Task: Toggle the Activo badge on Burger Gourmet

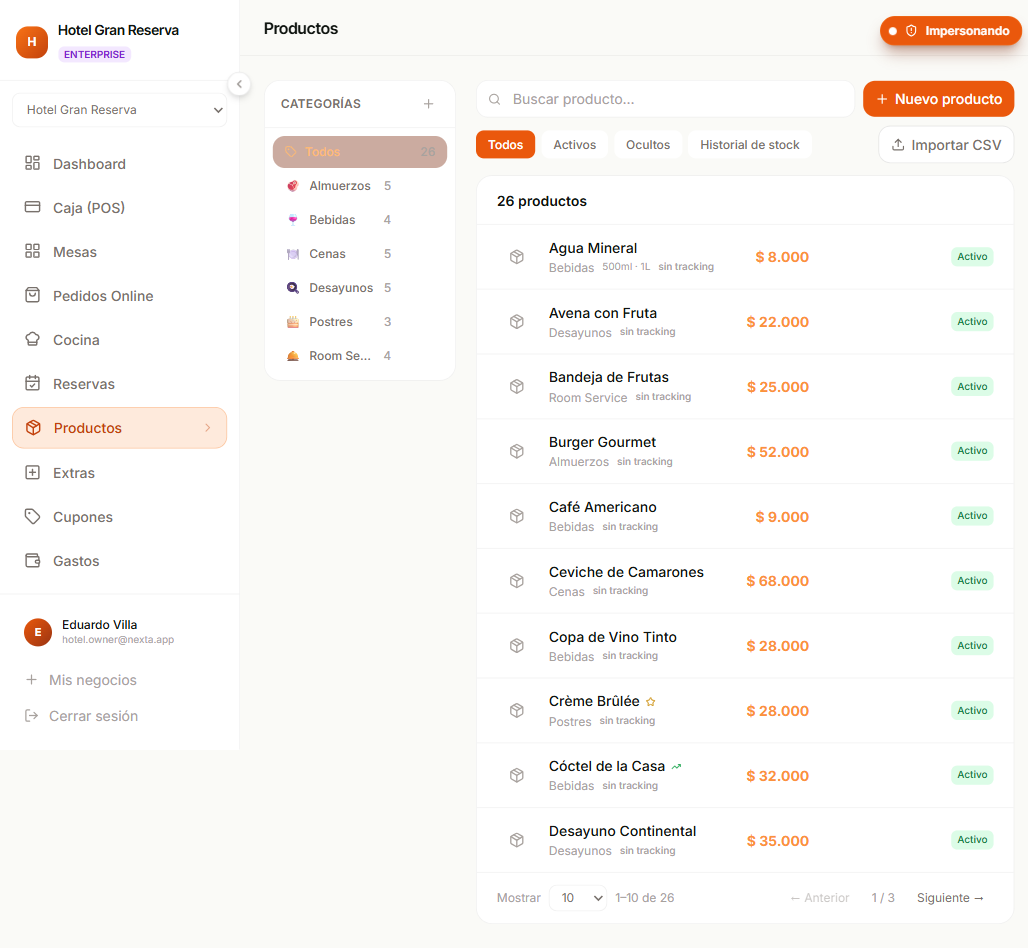Action: 972,451
